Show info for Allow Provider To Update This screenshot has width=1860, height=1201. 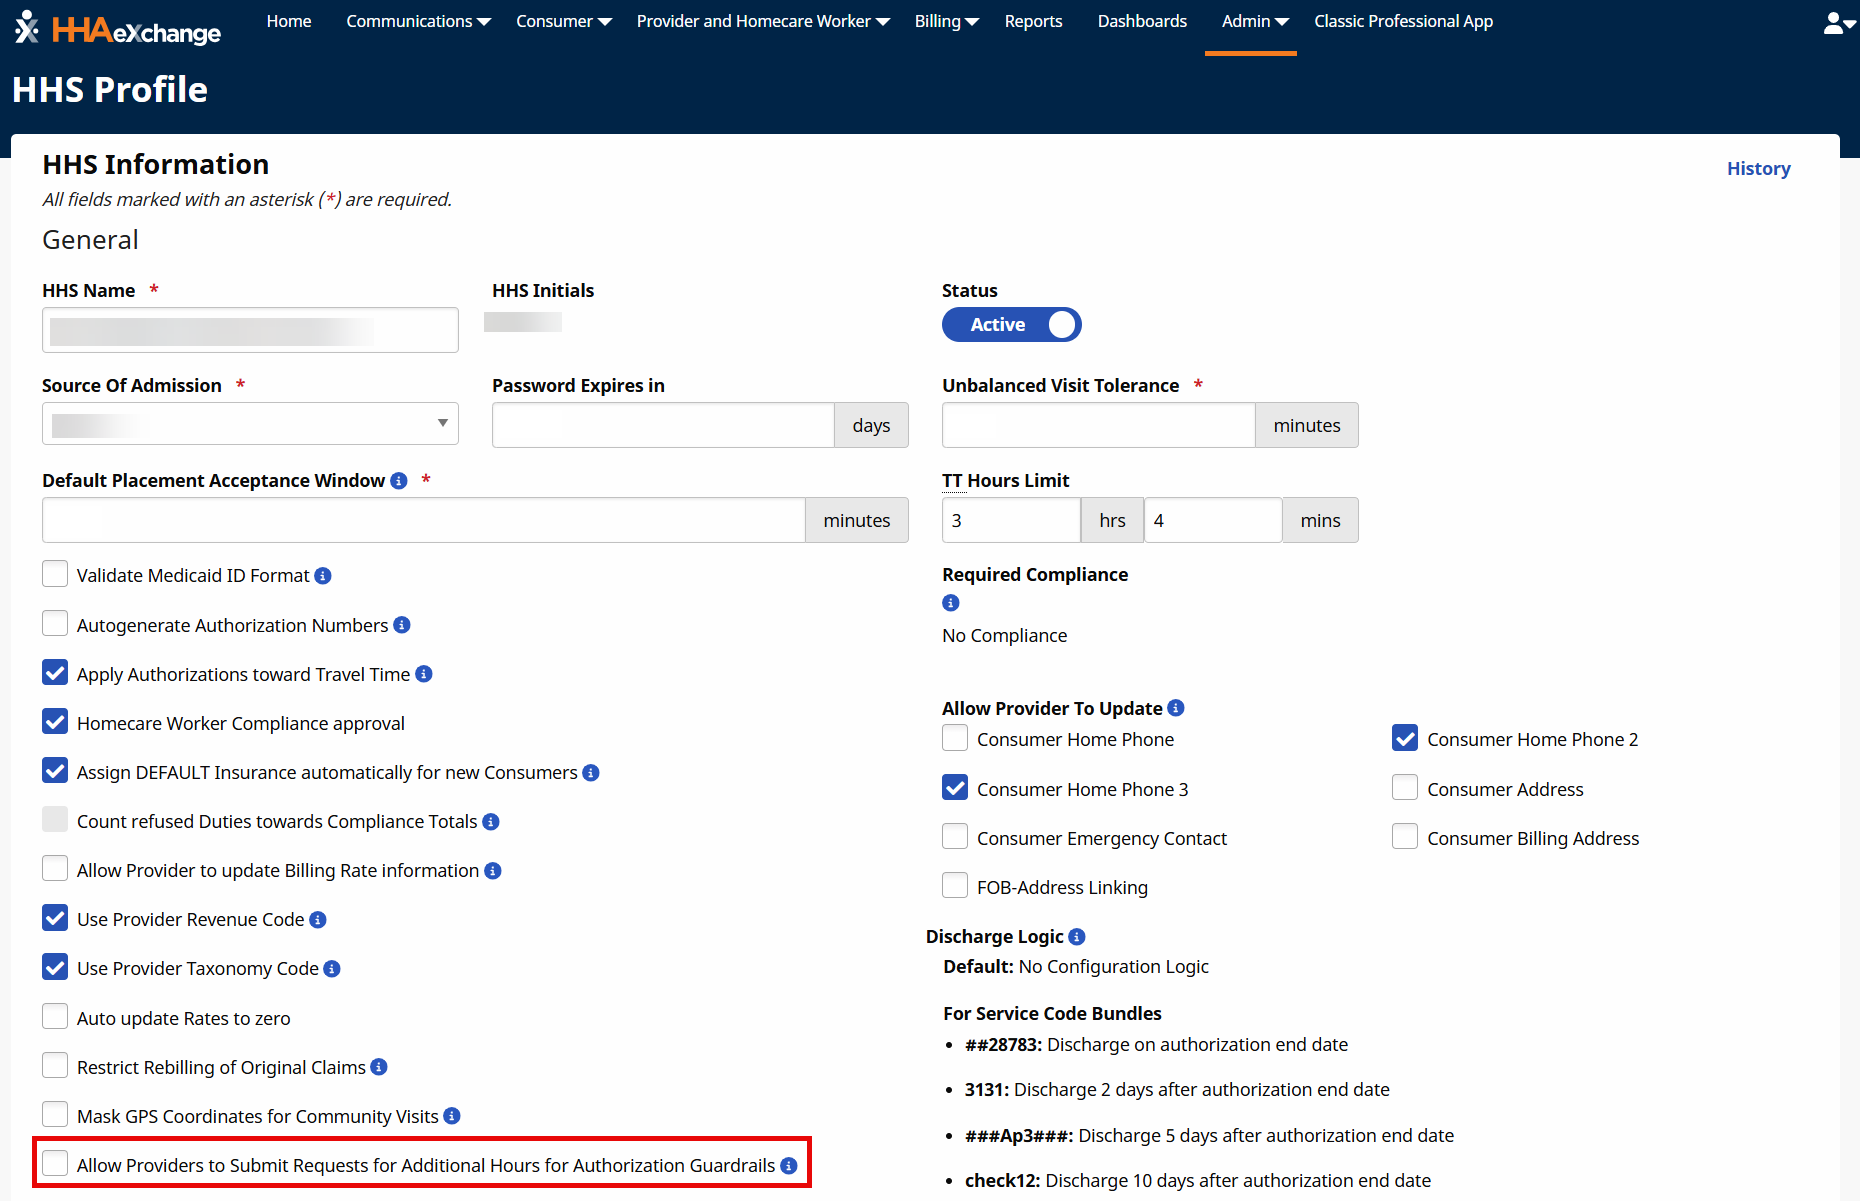coord(1176,708)
